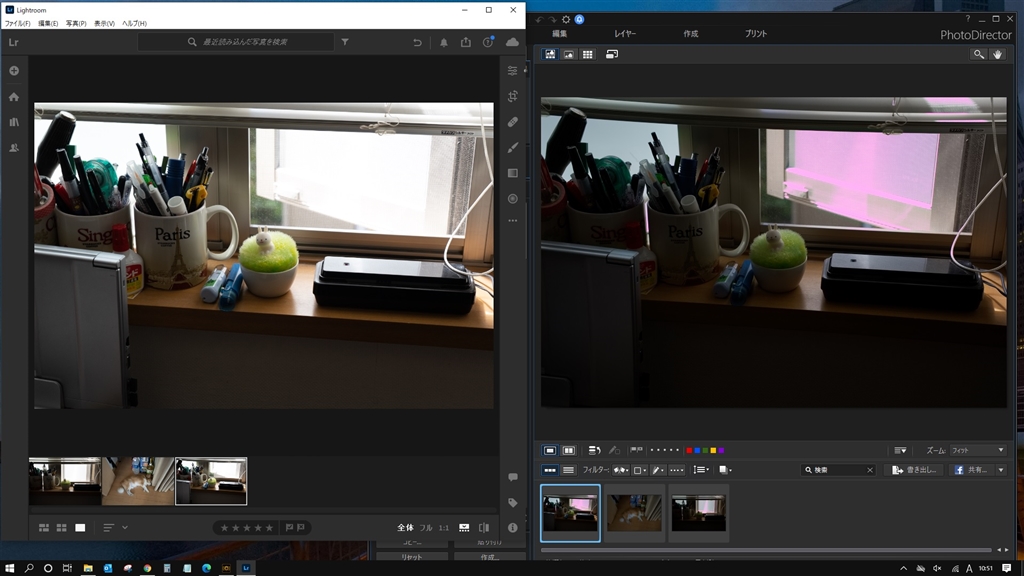1024x576 pixels.
Task: Open the PhotoDirector zoom フィット dropdown
Action: 977,451
